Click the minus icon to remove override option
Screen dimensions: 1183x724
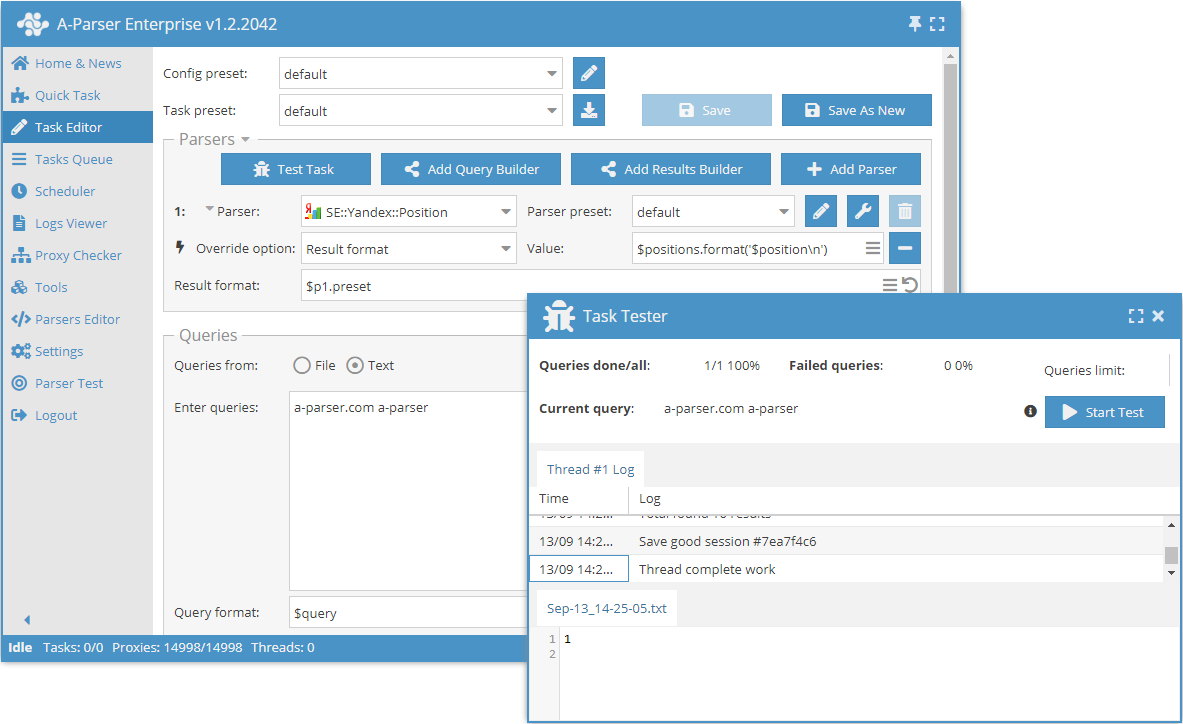click(x=904, y=248)
